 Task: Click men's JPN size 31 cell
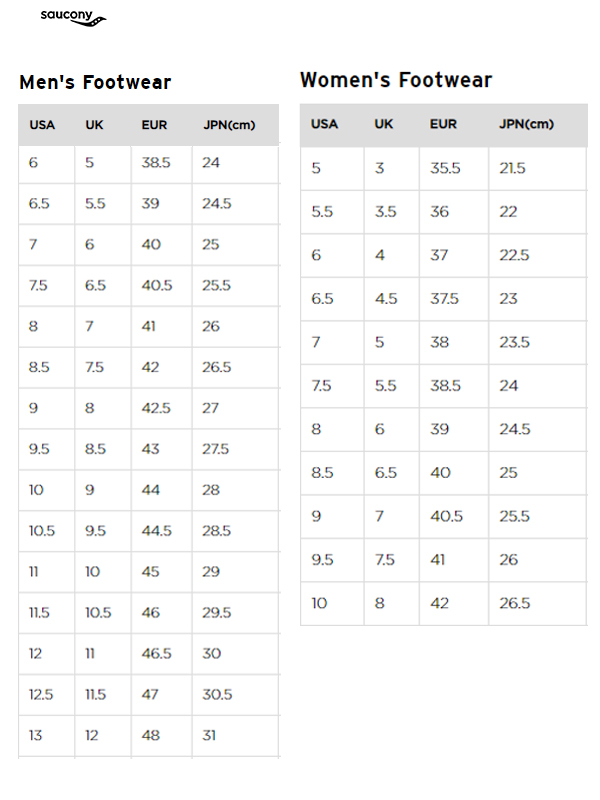click(211, 735)
